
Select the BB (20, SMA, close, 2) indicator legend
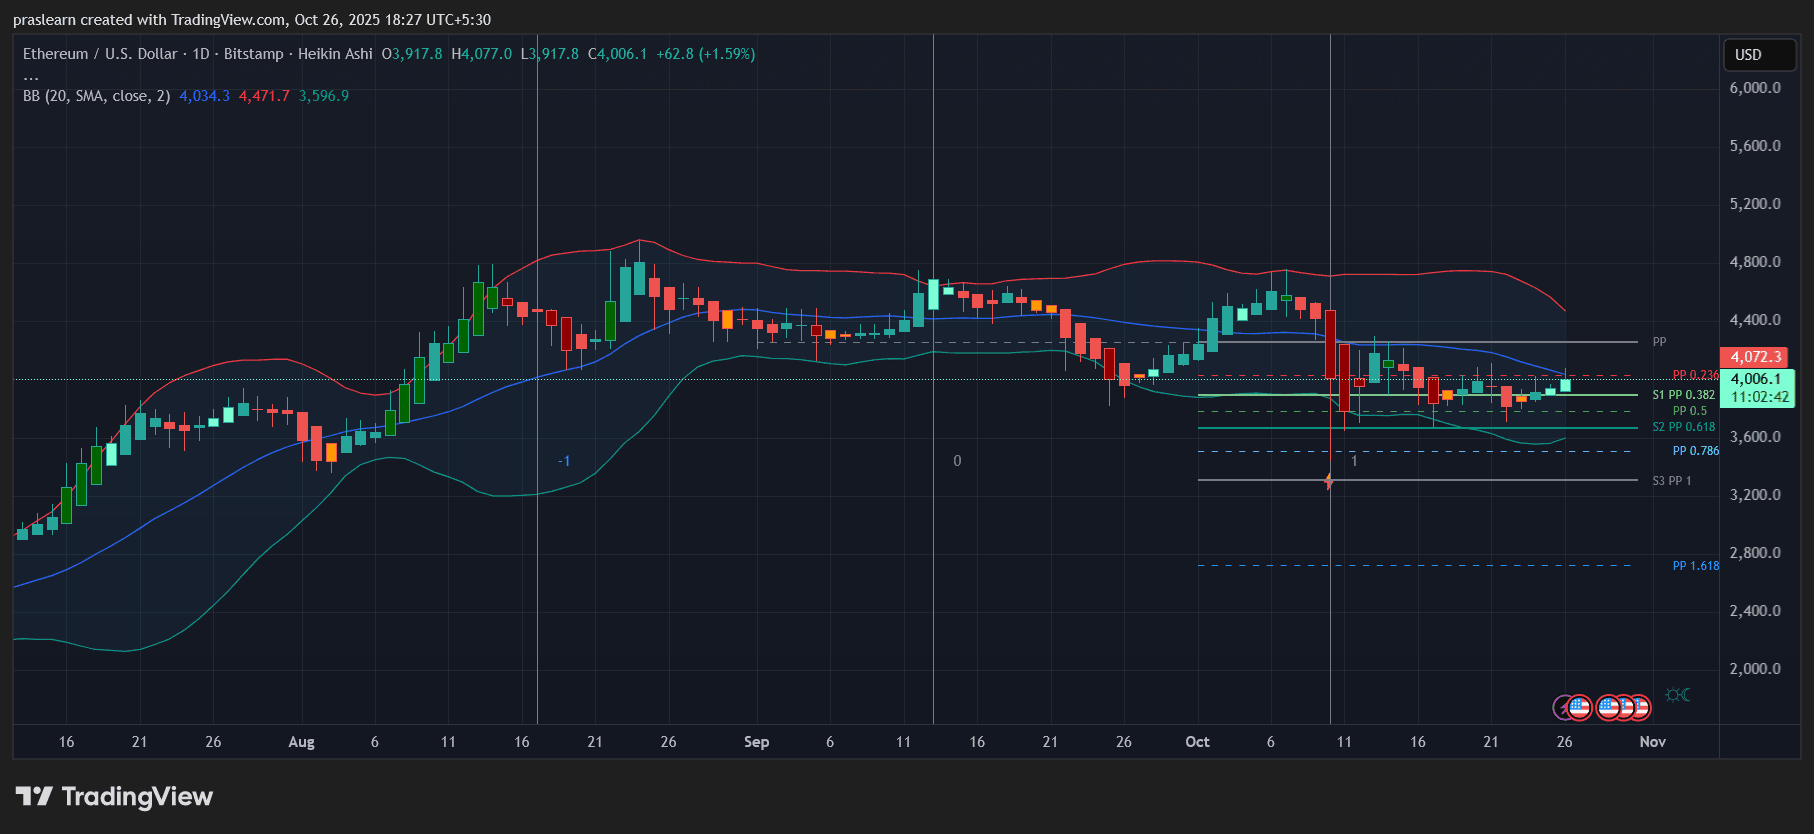[96, 96]
